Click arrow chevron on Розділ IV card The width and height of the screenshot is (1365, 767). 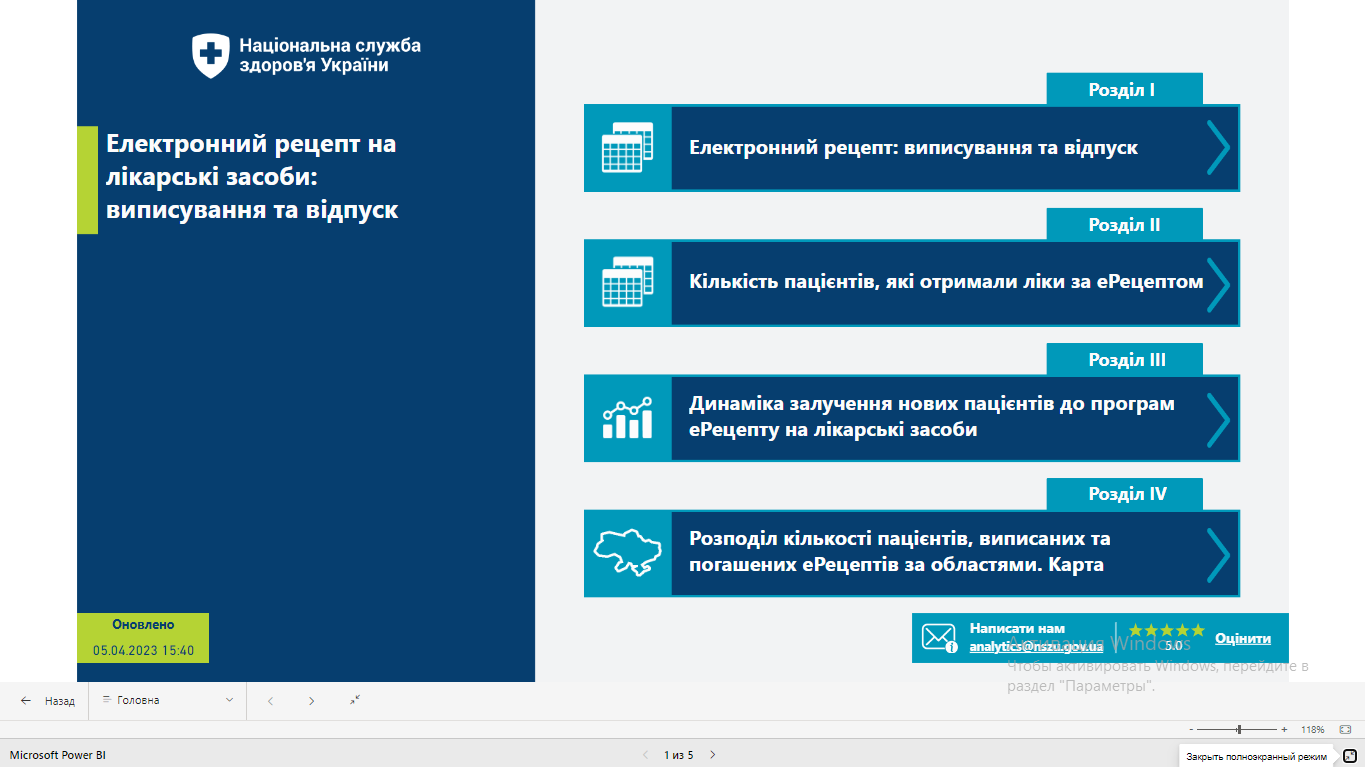pyautogui.click(x=1217, y=554)
